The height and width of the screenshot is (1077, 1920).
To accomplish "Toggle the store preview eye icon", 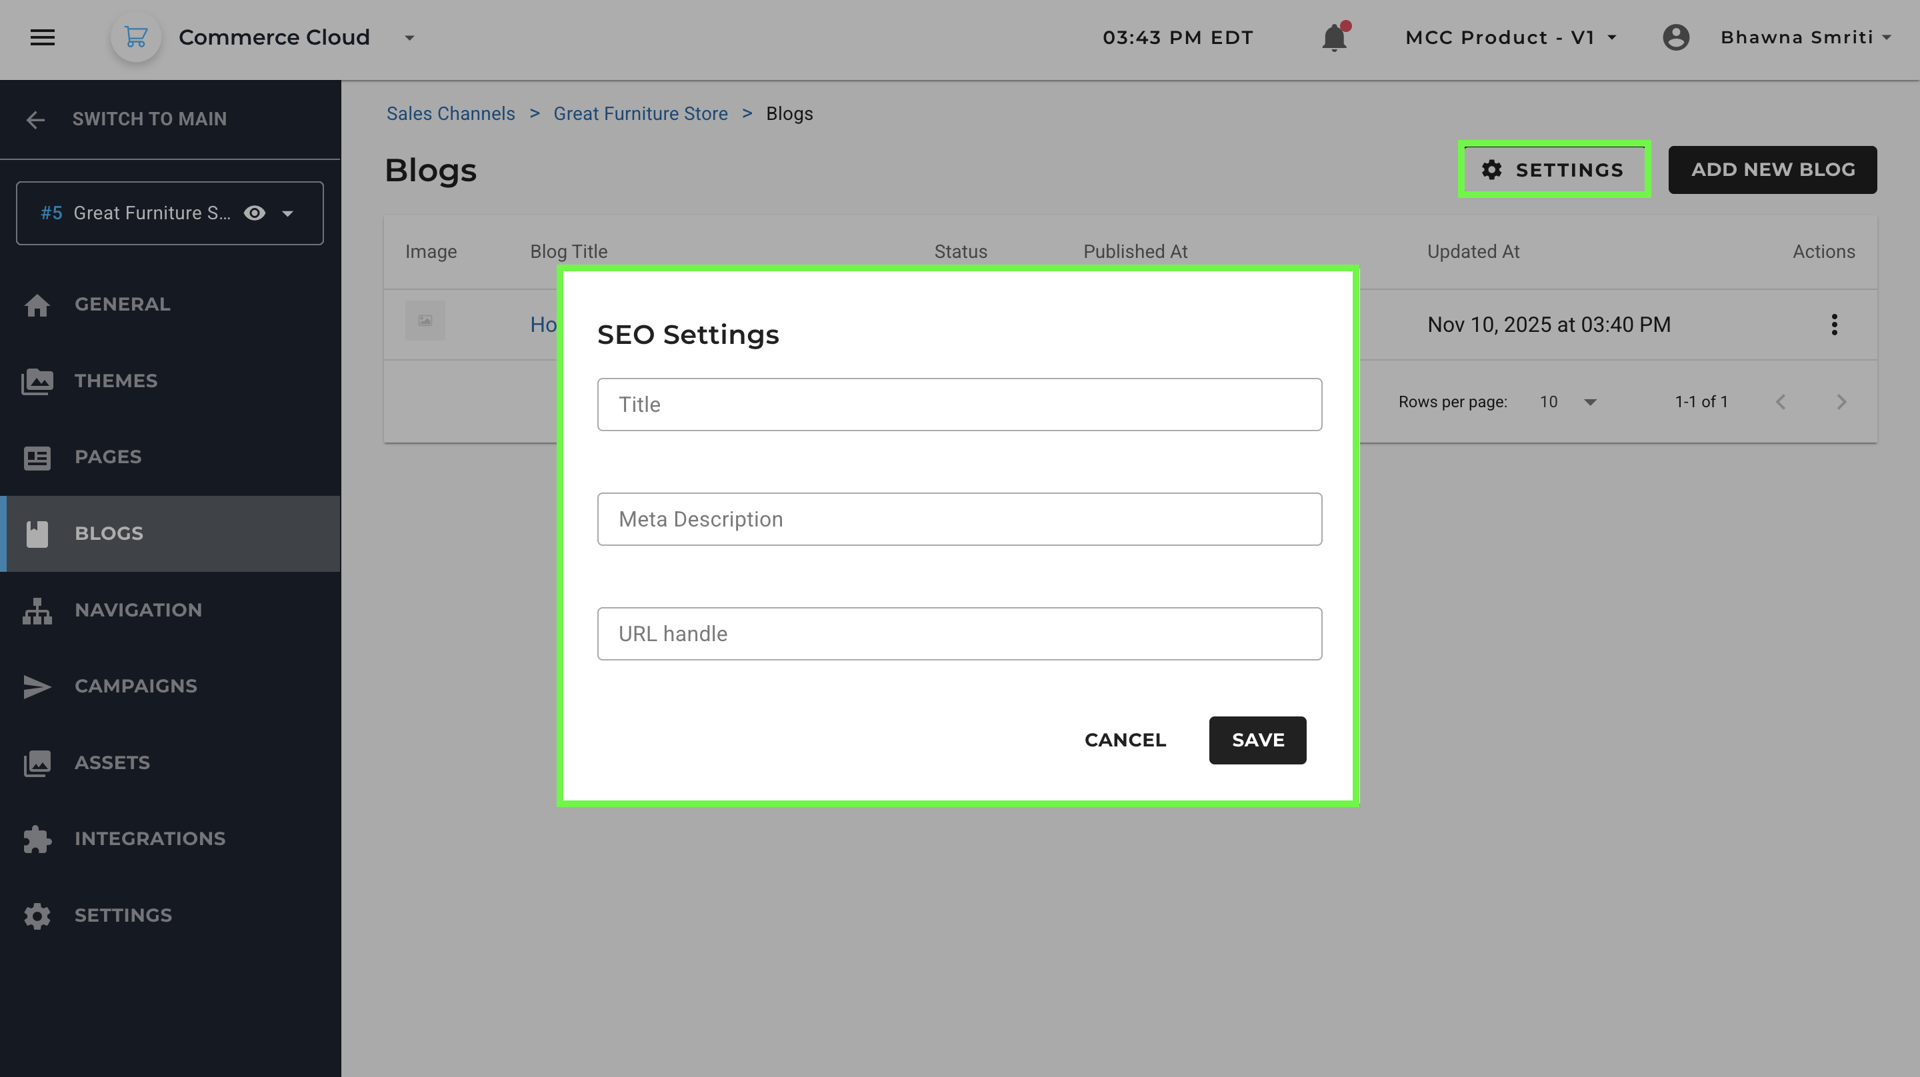I will 255,213.
